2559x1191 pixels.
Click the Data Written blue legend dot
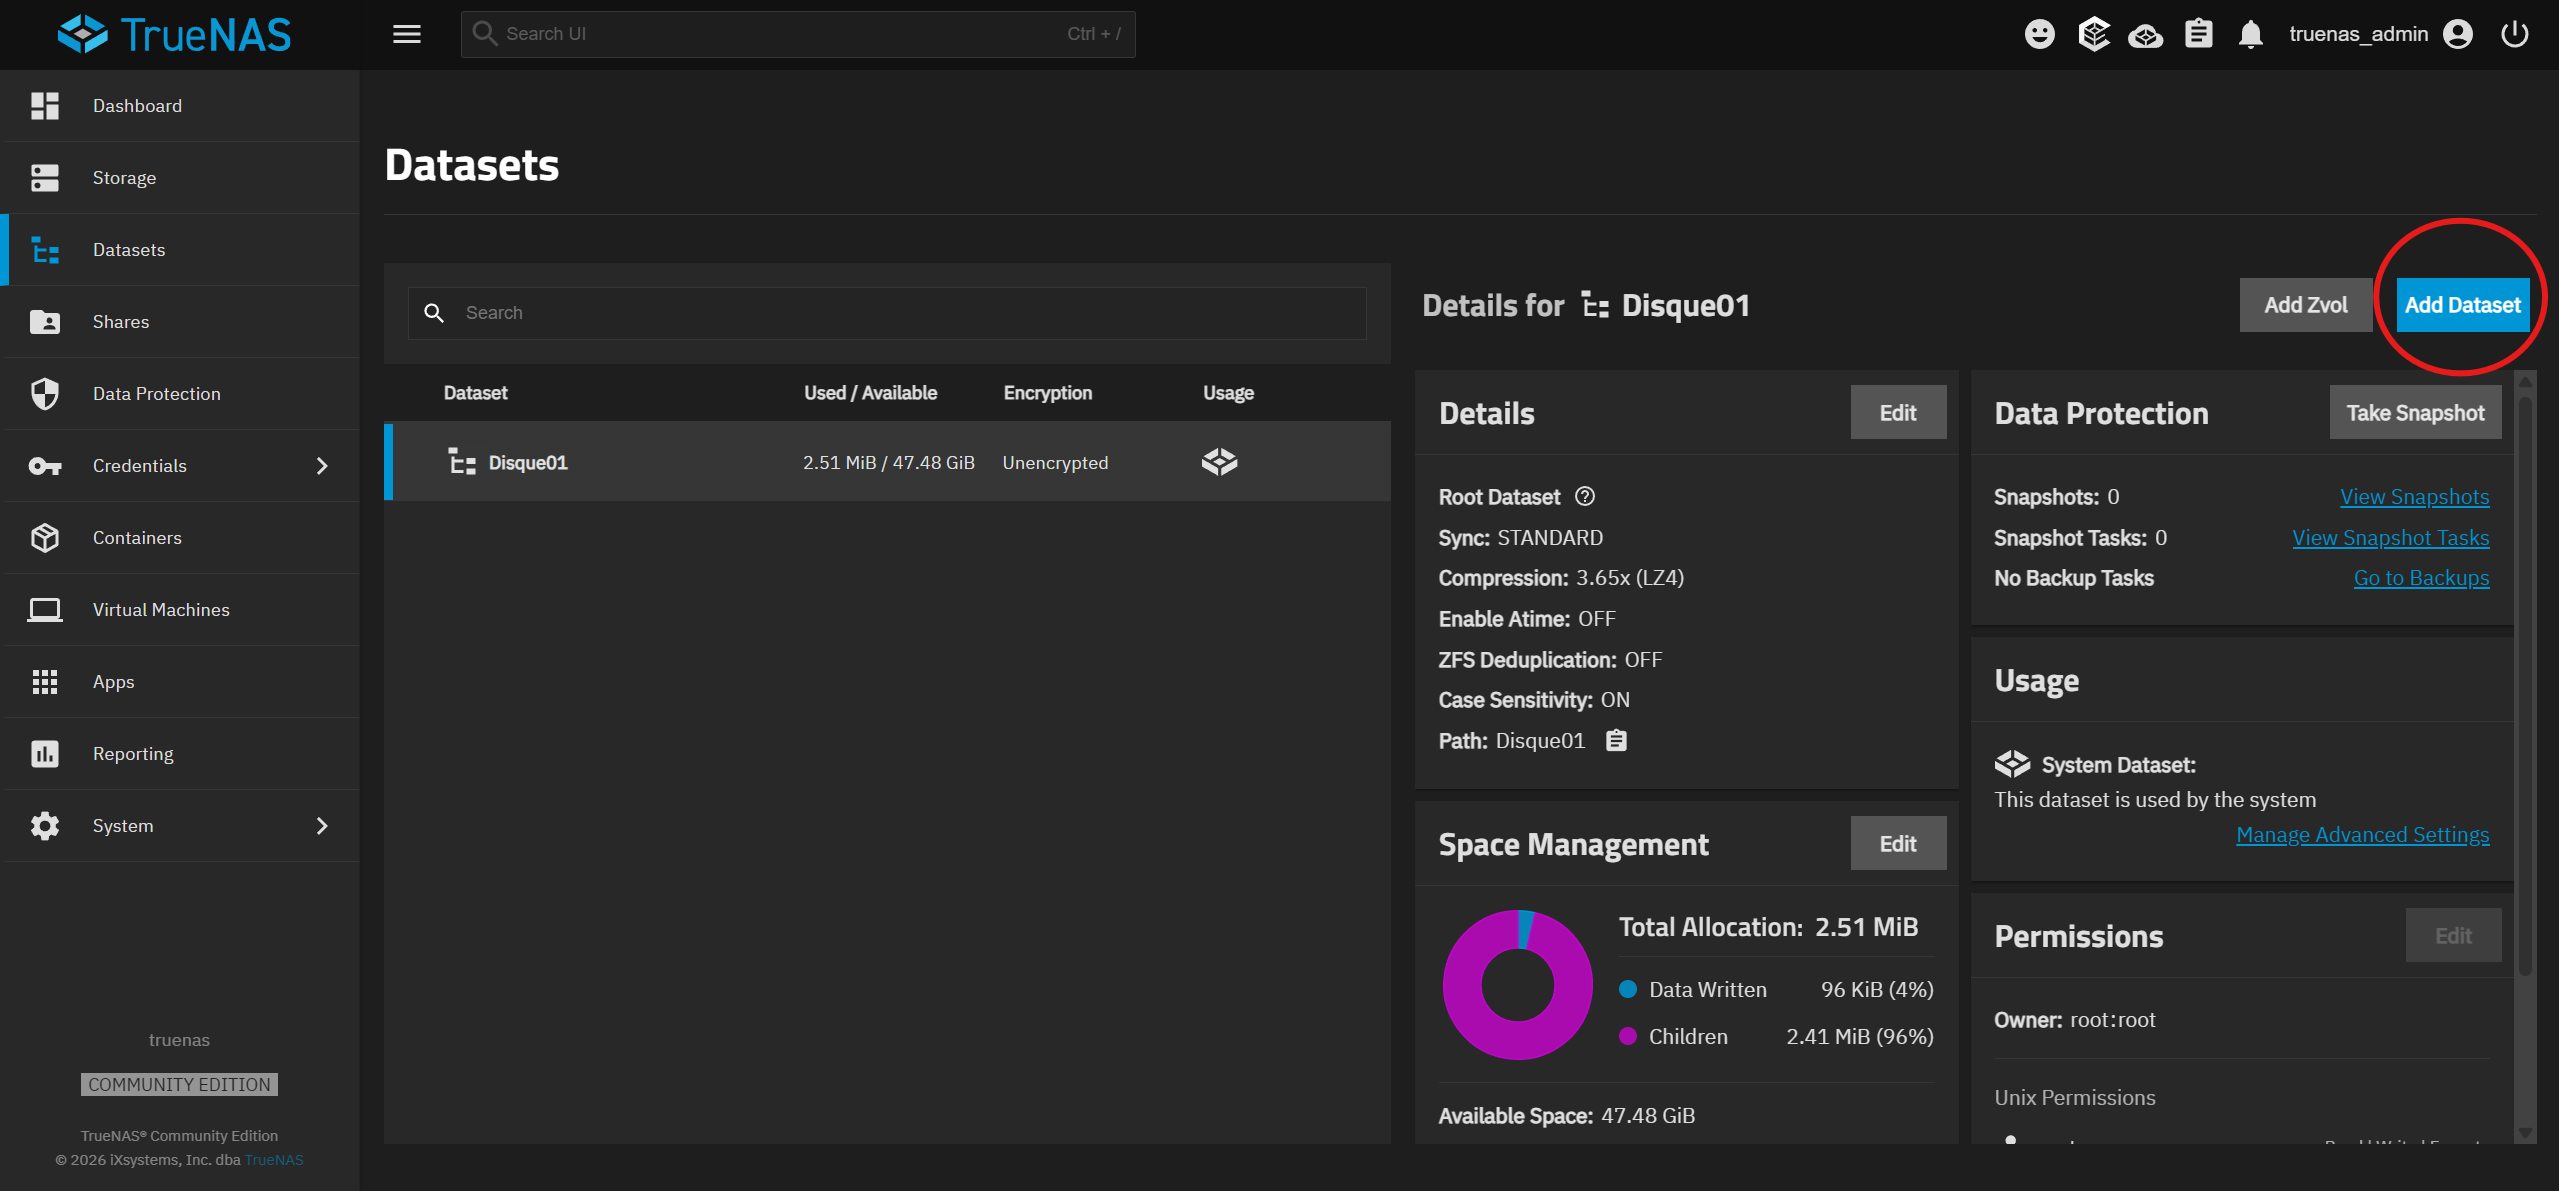tap(1627, 989)
